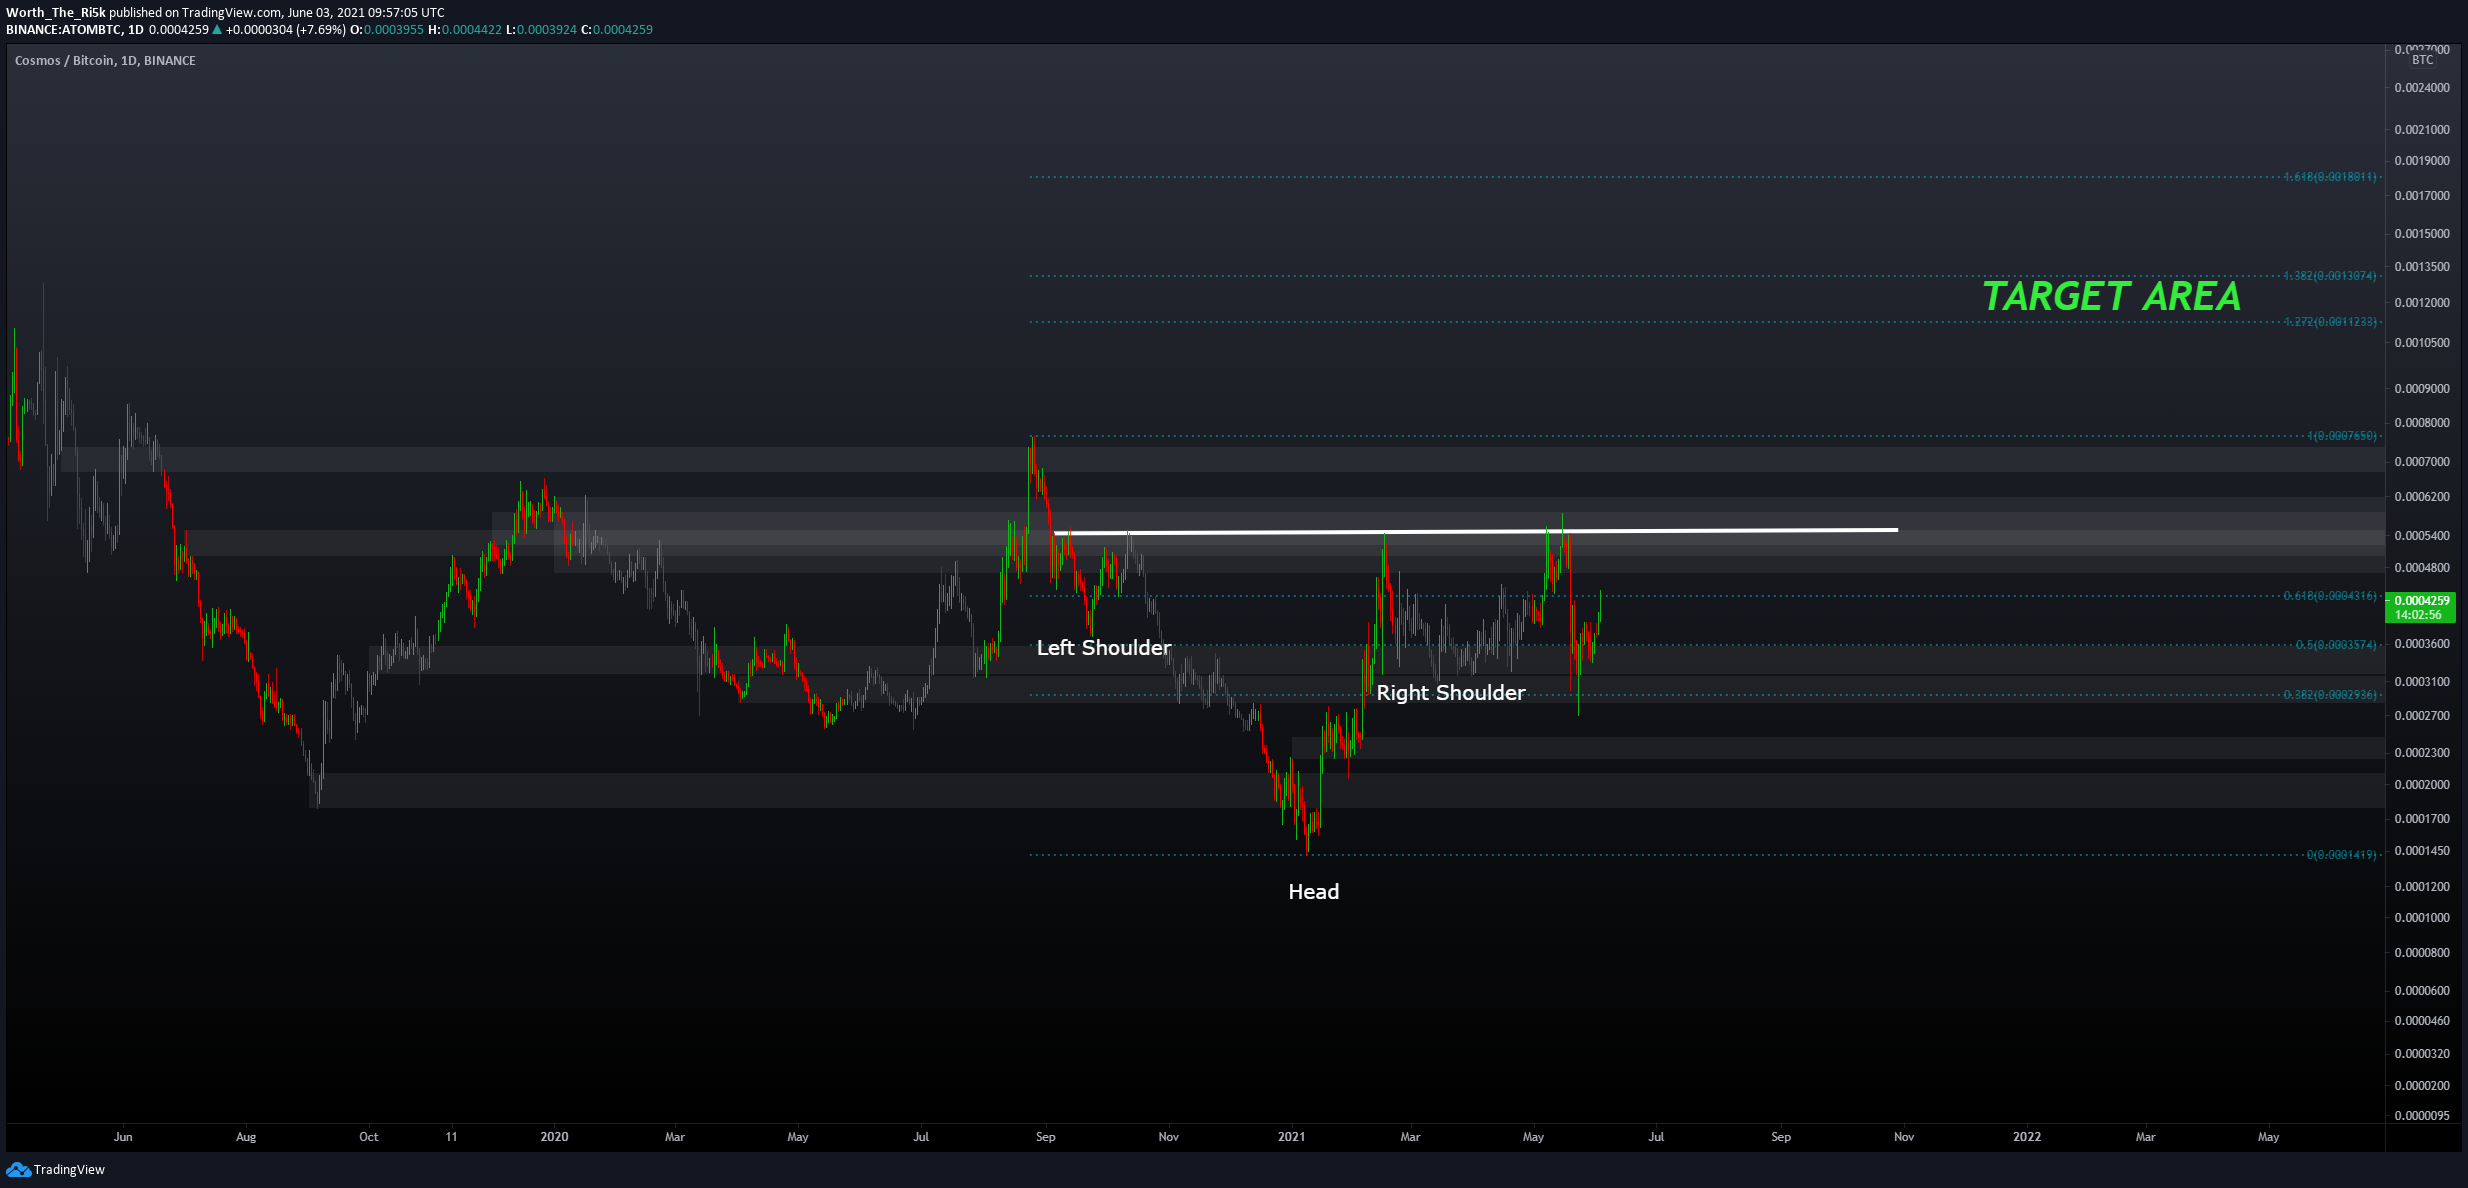2468x1188 pixels.
Task: Click the Cosmos / Bitcoin, 1D, BINANCE chart title
Action: 105,61
